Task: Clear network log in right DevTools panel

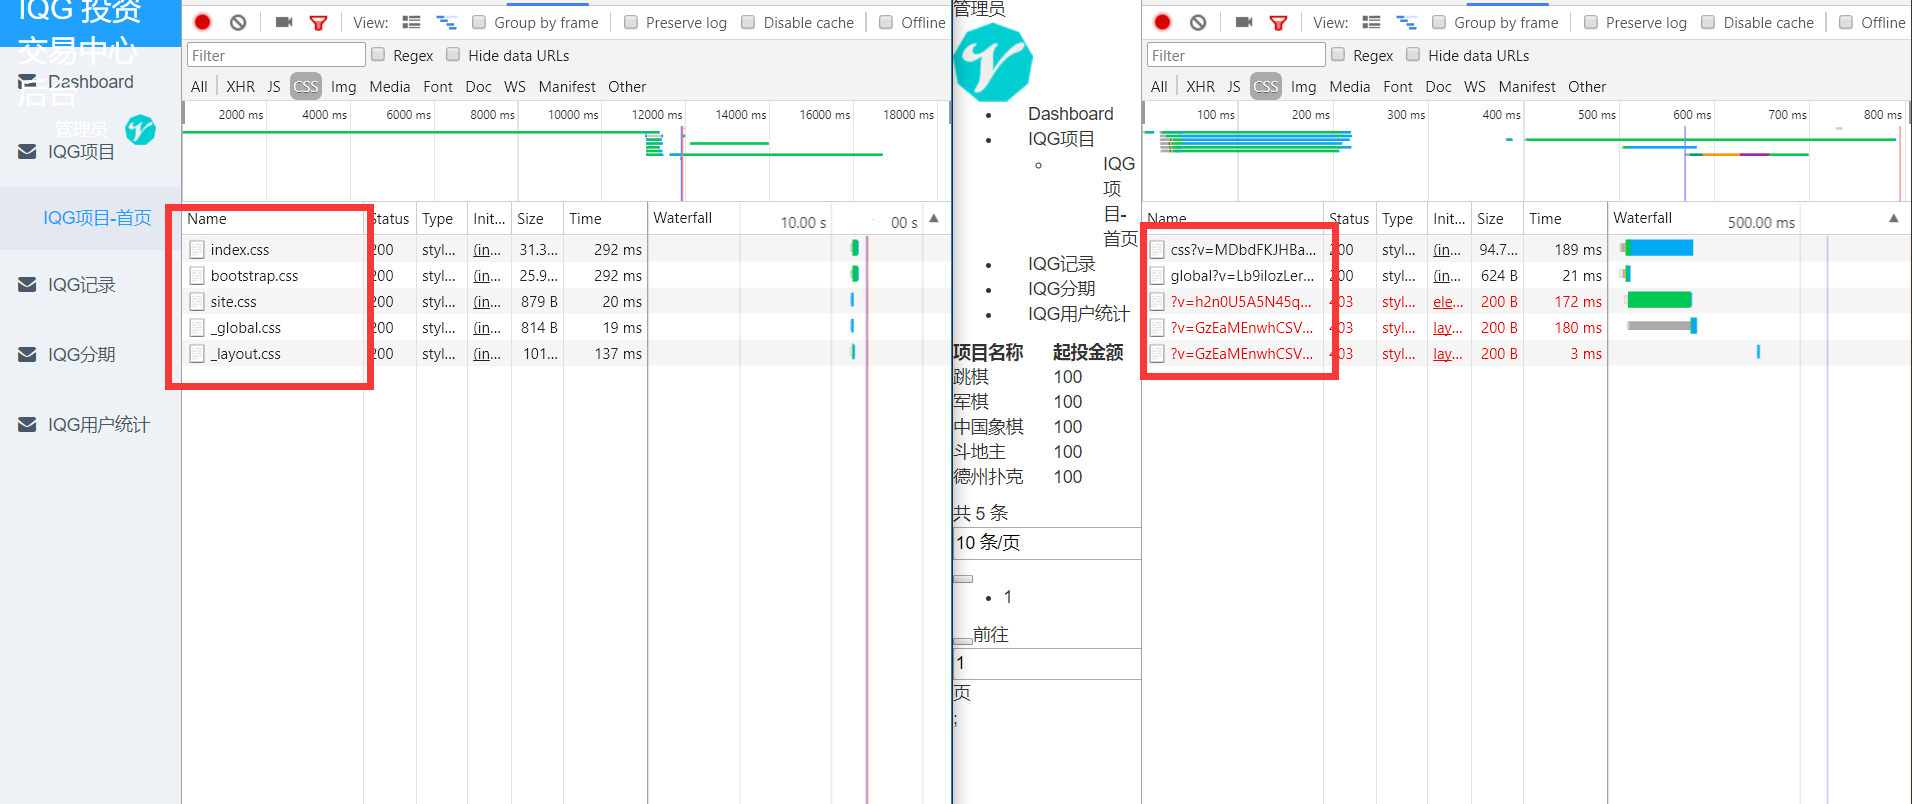Action: [x=1198, y=22]
